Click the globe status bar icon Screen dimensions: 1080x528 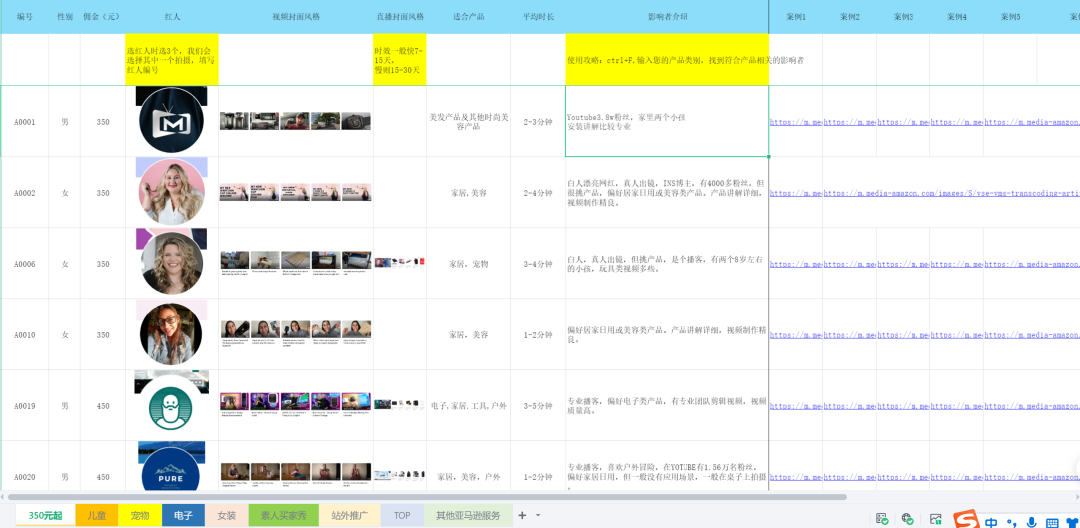[x=908, y=518]
